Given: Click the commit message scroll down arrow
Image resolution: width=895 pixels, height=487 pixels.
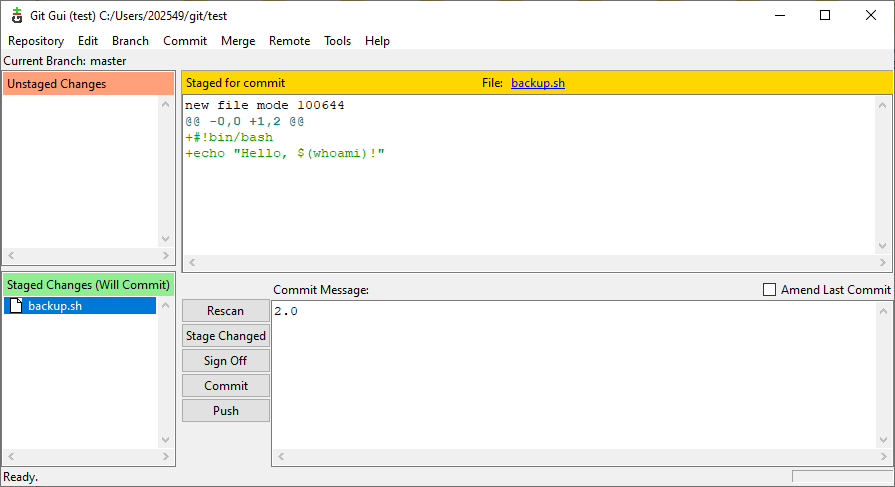Looking at the screenshot, I should 884,440.
